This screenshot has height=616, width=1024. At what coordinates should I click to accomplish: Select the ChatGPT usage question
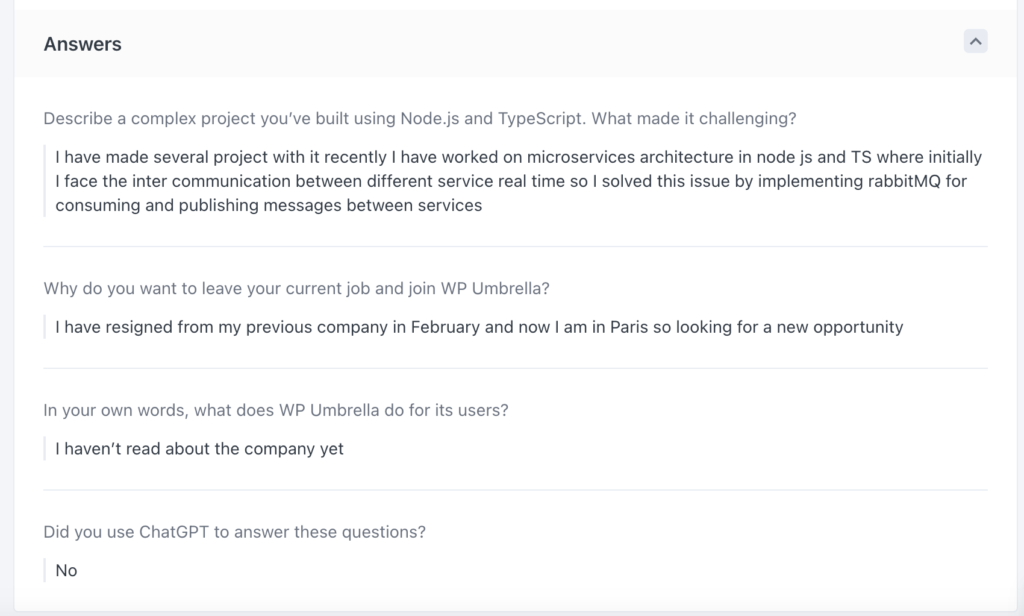[234, 532]
